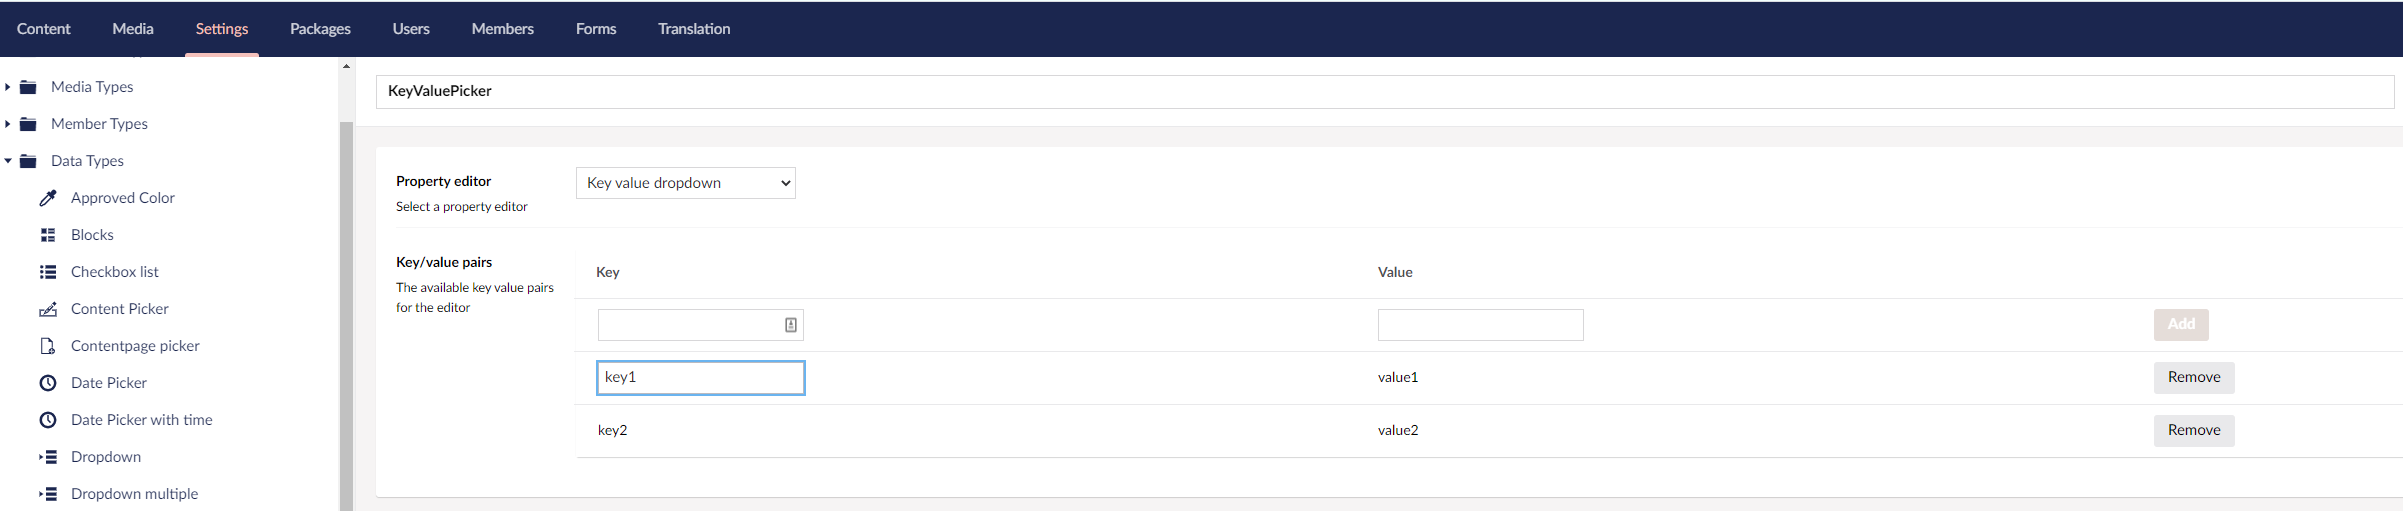
Task: Remove the key2 value2 pair
Action: click(2194, 430)
